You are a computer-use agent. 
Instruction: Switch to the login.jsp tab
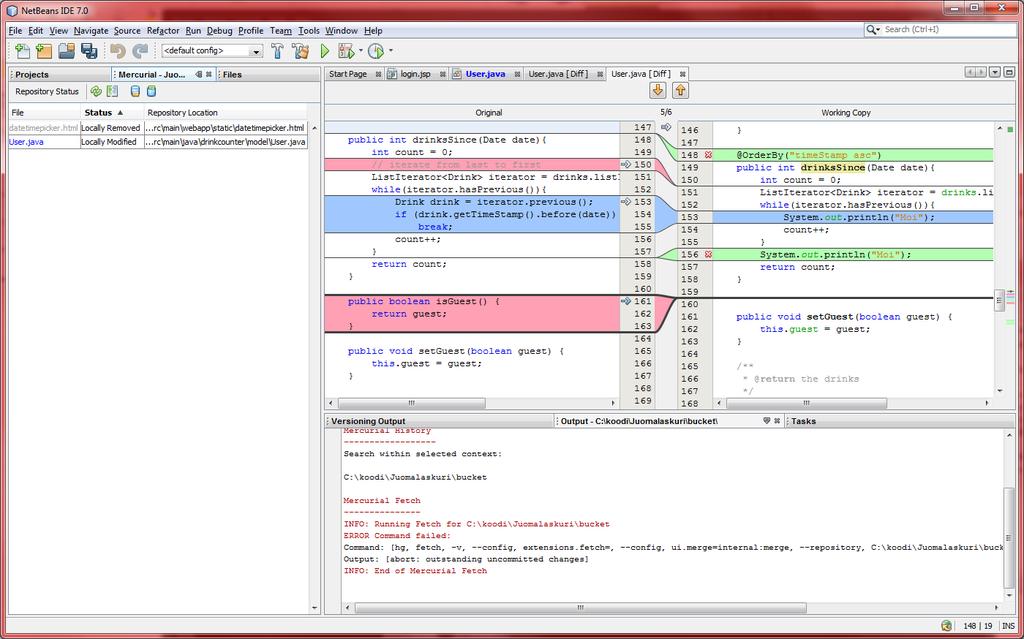[x=415, y=74]
